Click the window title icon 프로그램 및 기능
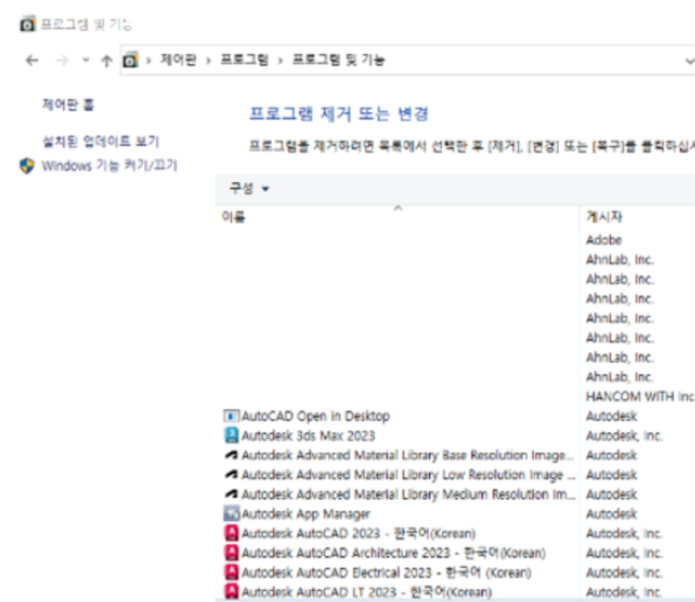 [x=27, y=24]
